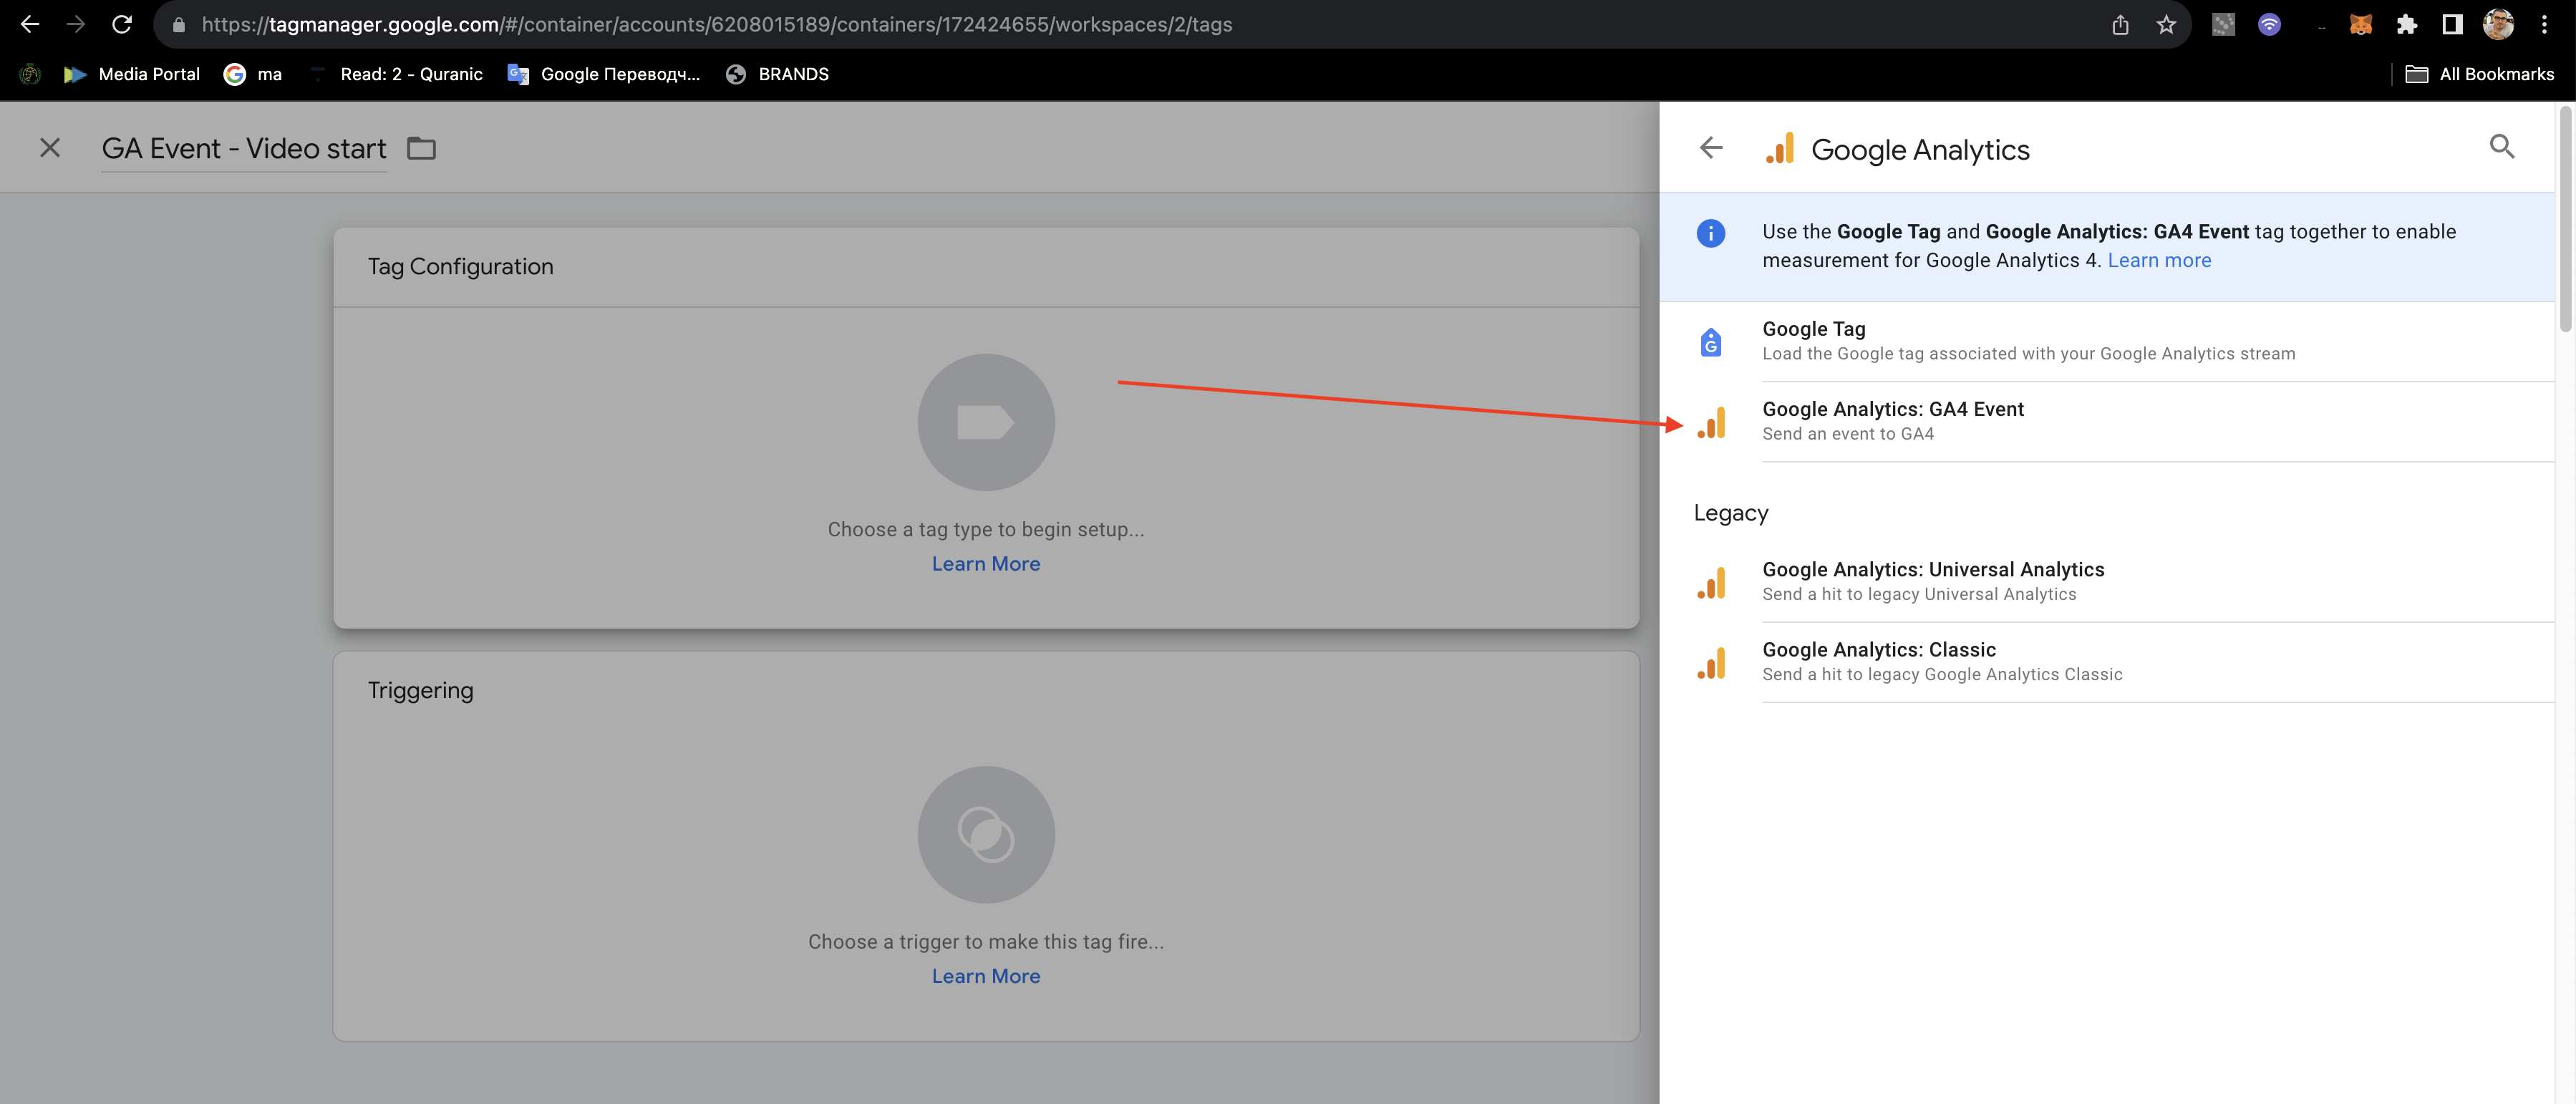Image resolution: width=2576 pixels, height=1104 pixels.
Task: Click the browser forward arrow
Action: 76,24
